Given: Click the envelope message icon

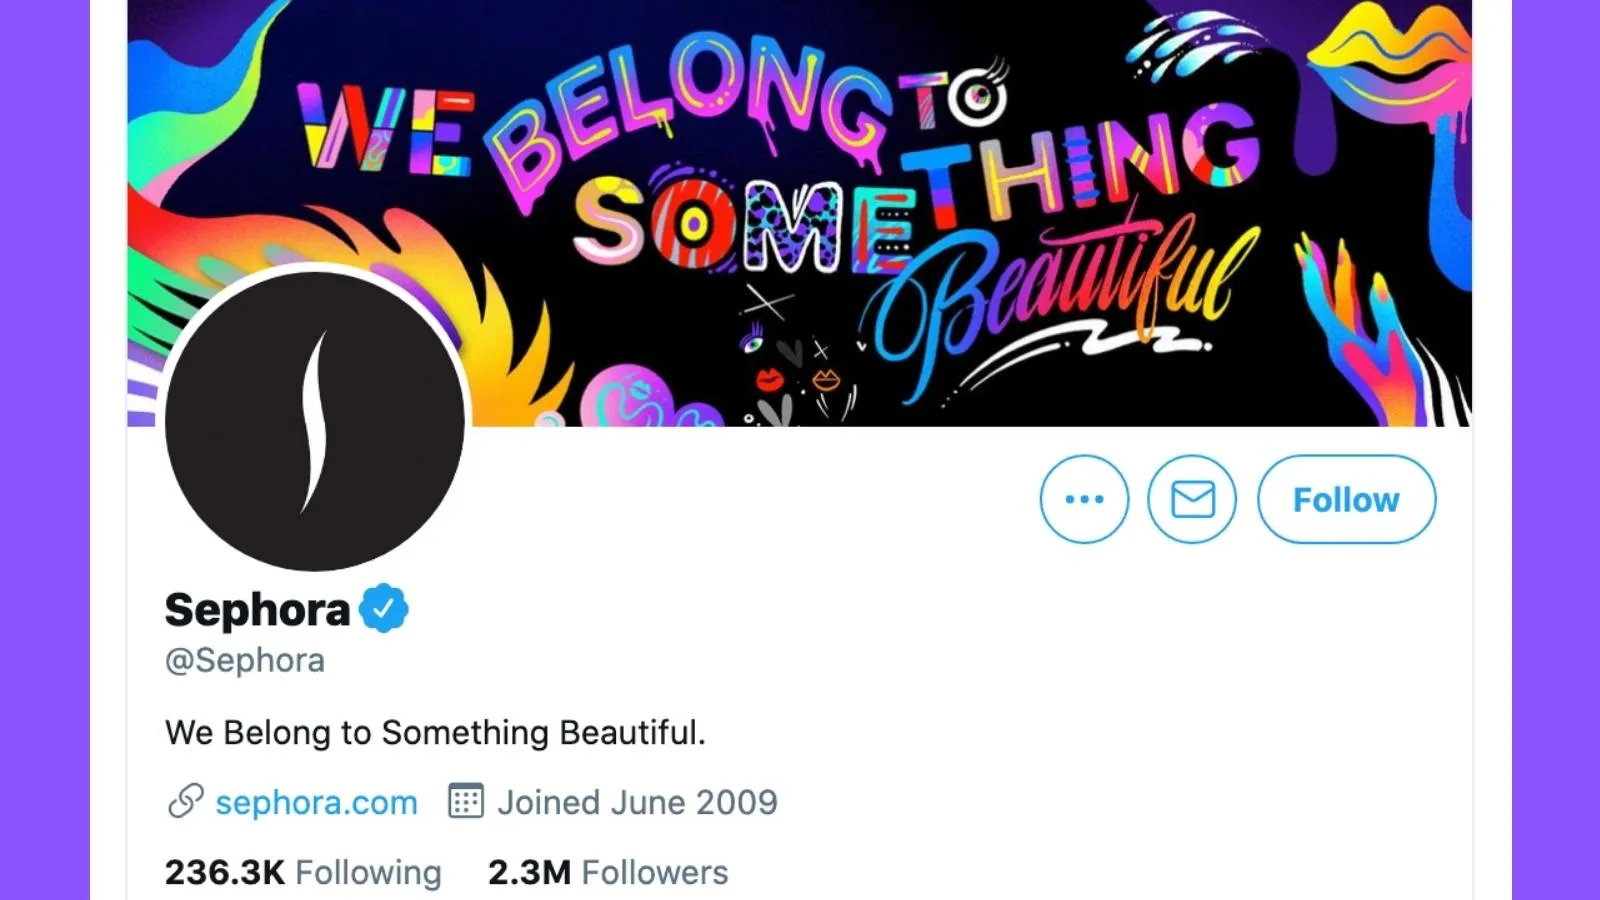Looking at the screenshot, I should pos(1192,499).
